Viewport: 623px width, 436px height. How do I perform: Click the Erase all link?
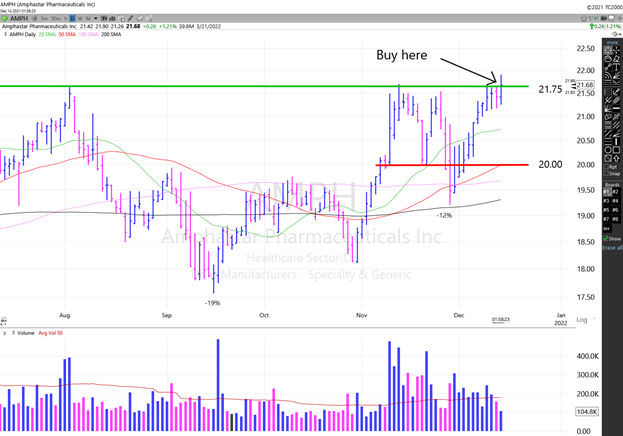pyautogui.click(x=612, y=248)
